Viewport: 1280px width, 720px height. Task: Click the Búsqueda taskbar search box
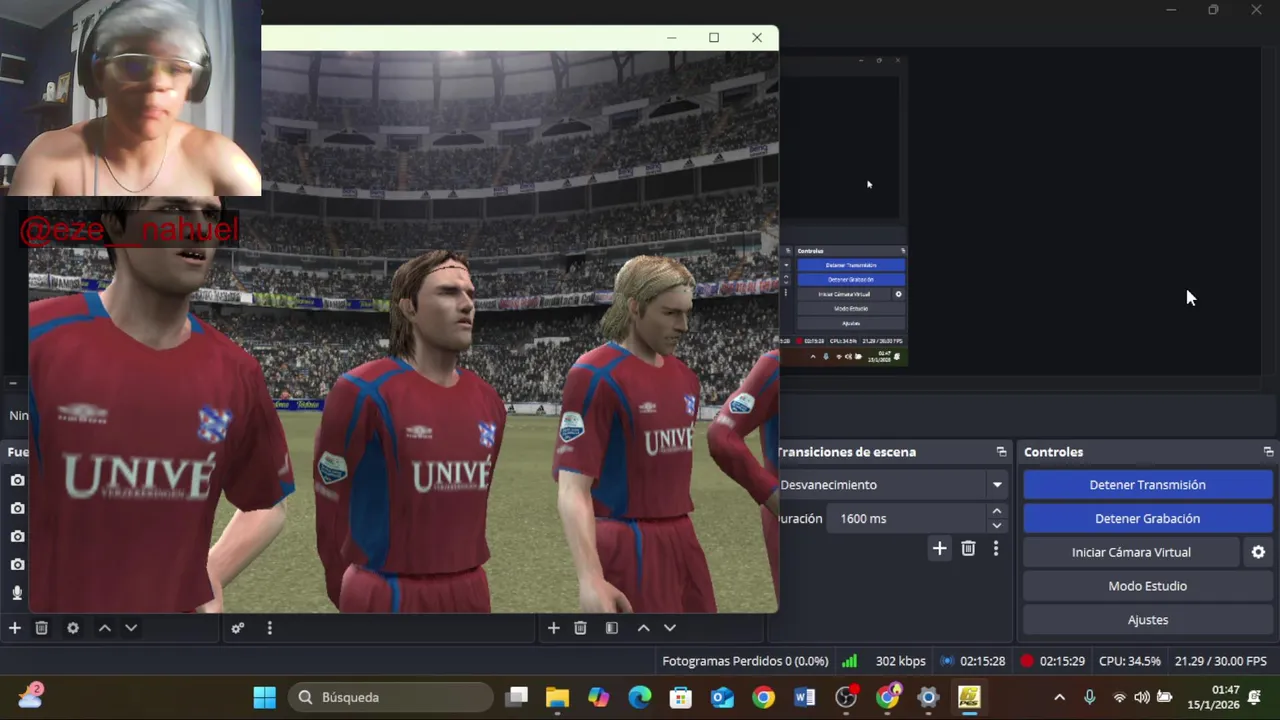coord(391,697)
